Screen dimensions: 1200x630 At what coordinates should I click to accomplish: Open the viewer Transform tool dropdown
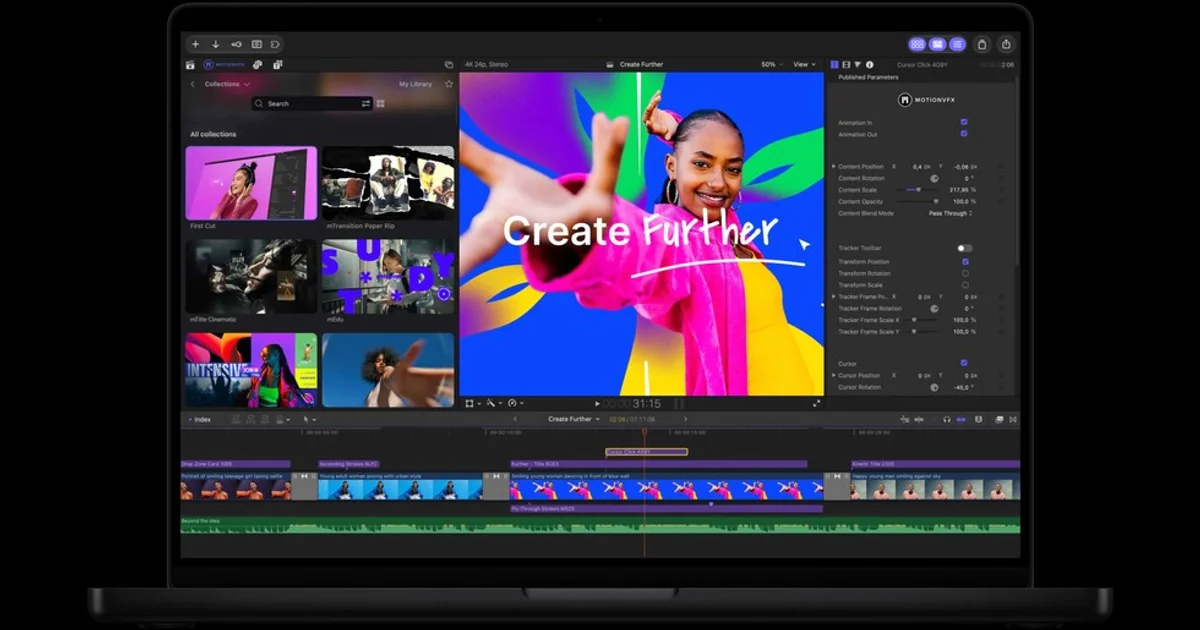(x=472, y=403)
